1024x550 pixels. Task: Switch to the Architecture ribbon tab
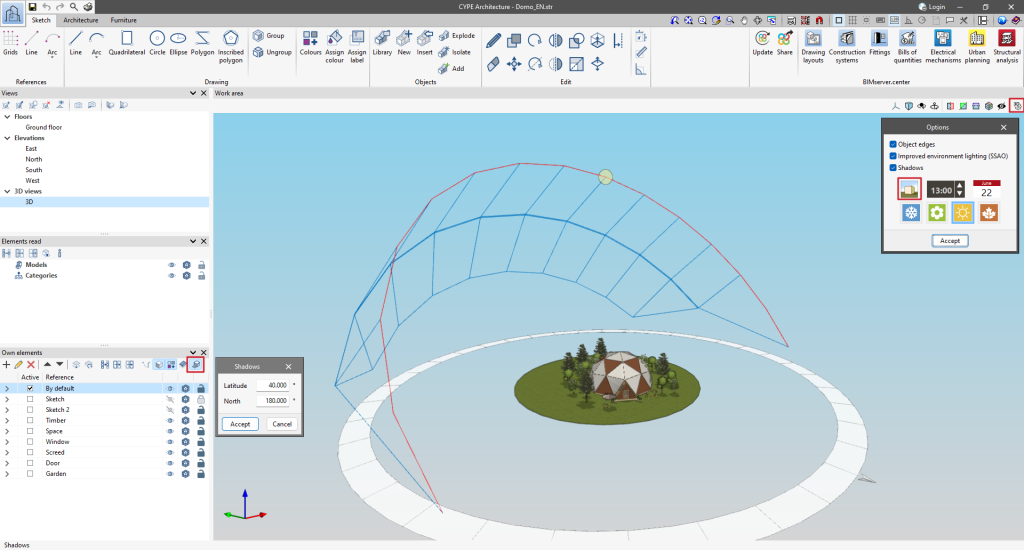point(81,19)
